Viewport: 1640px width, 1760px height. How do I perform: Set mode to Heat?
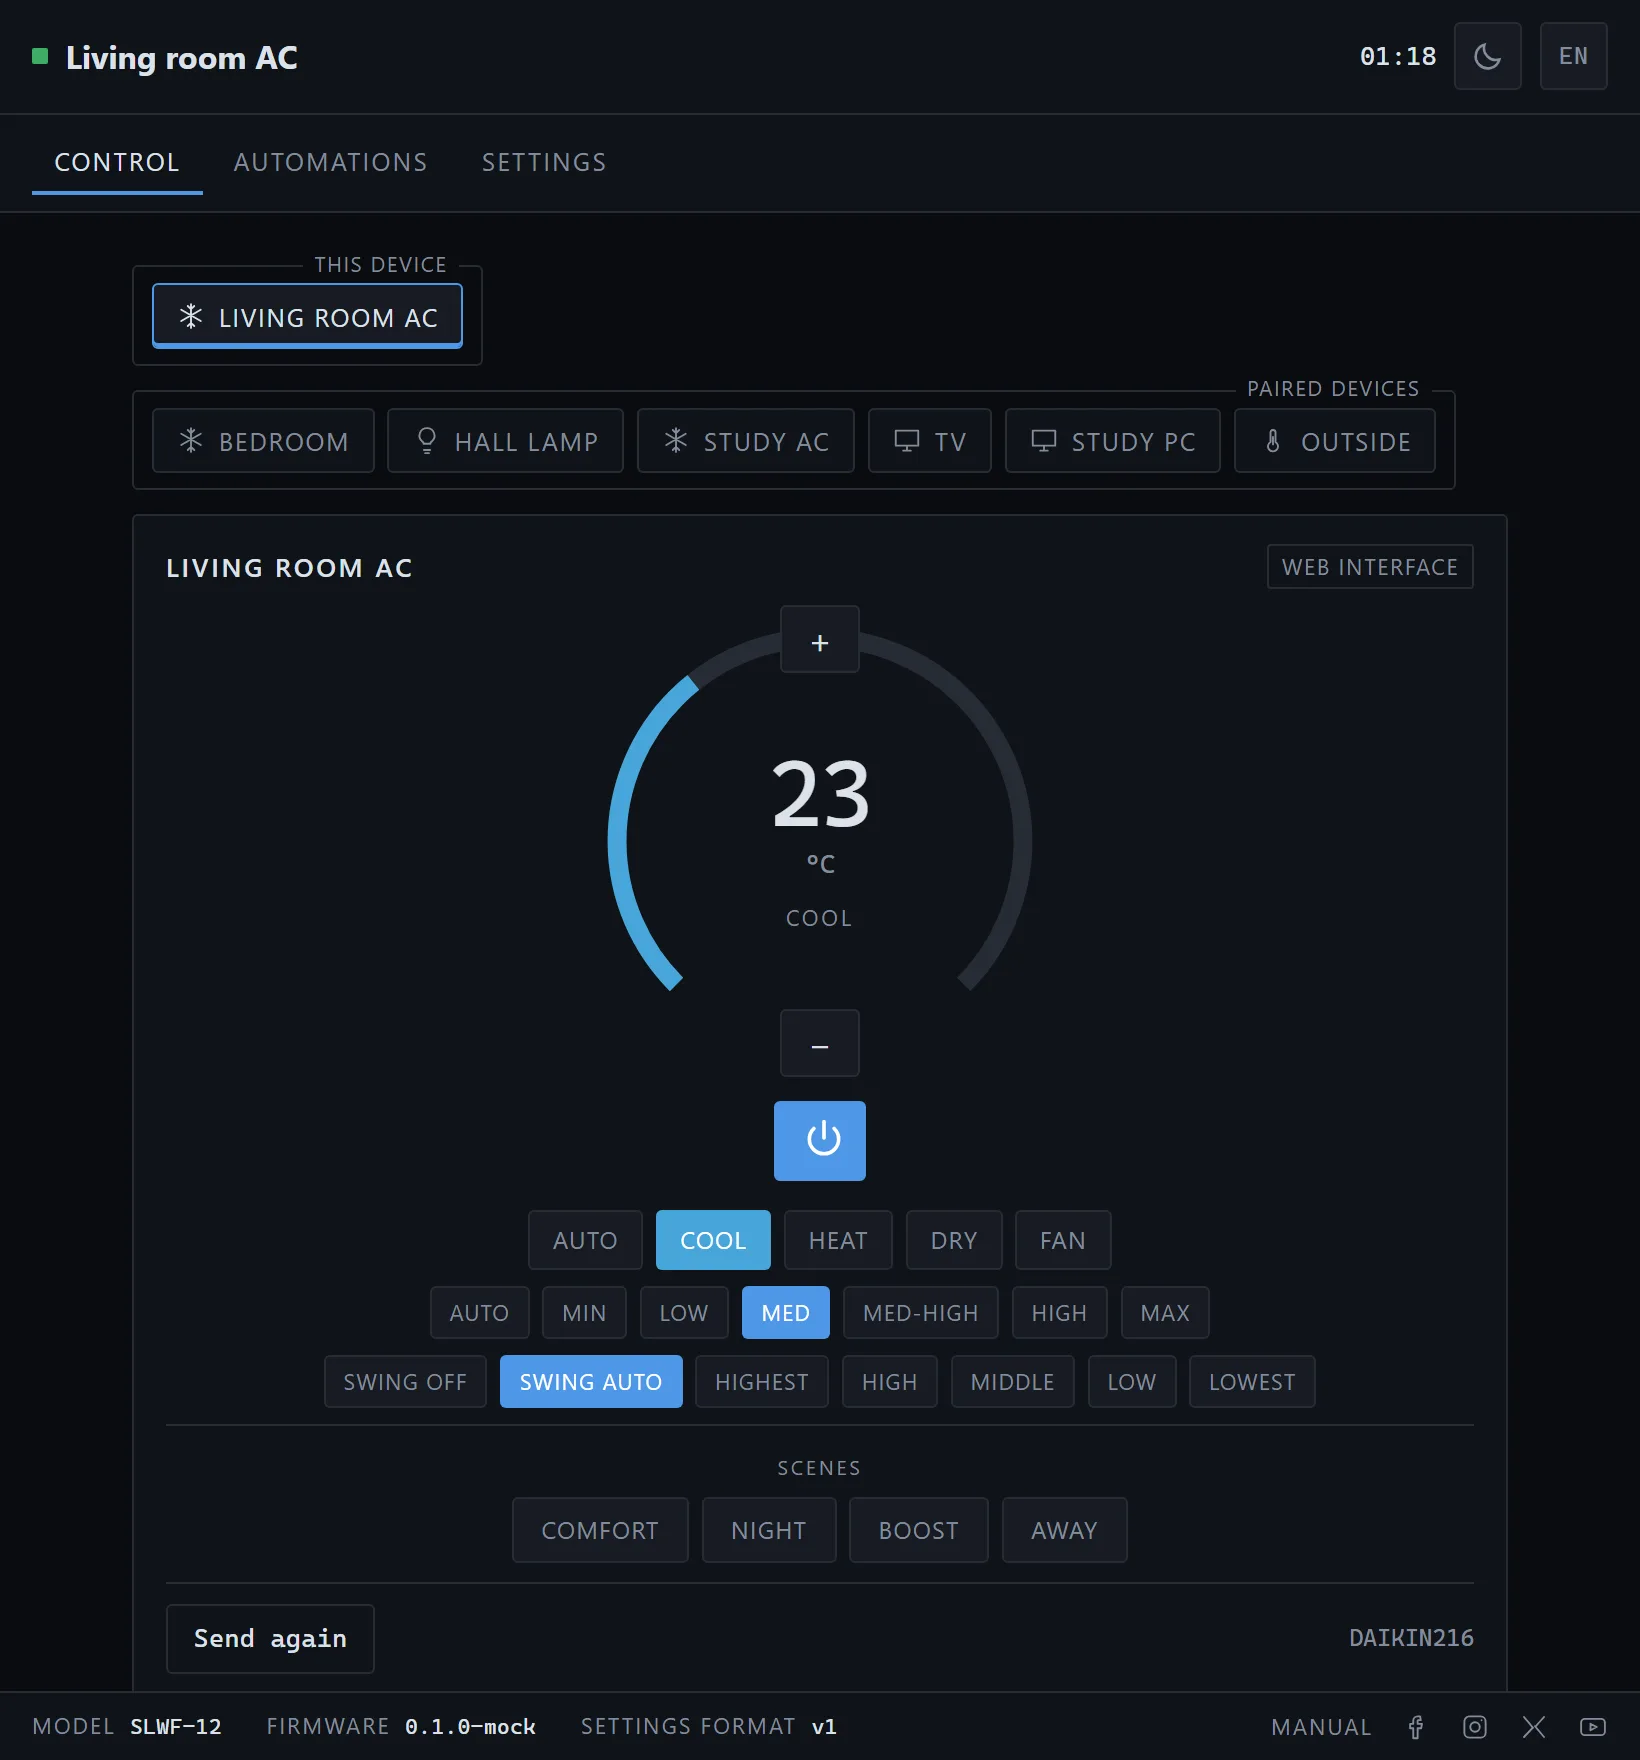coord(838,1240)
